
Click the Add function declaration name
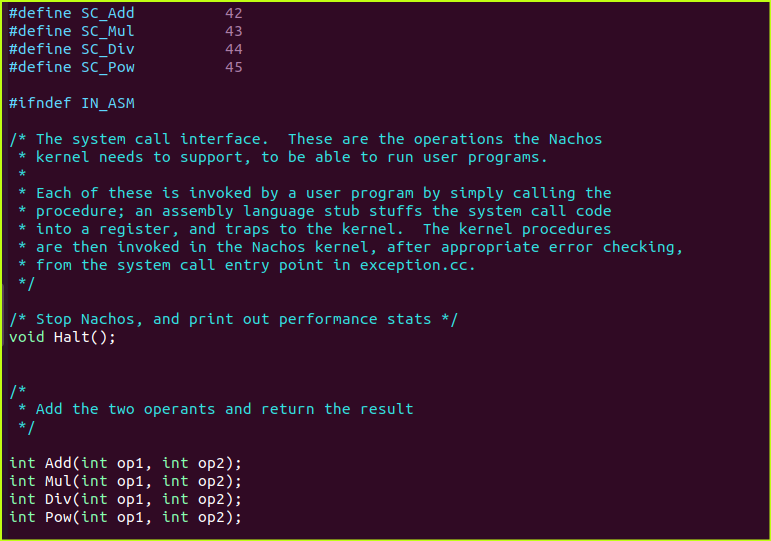tap(58, 463)
